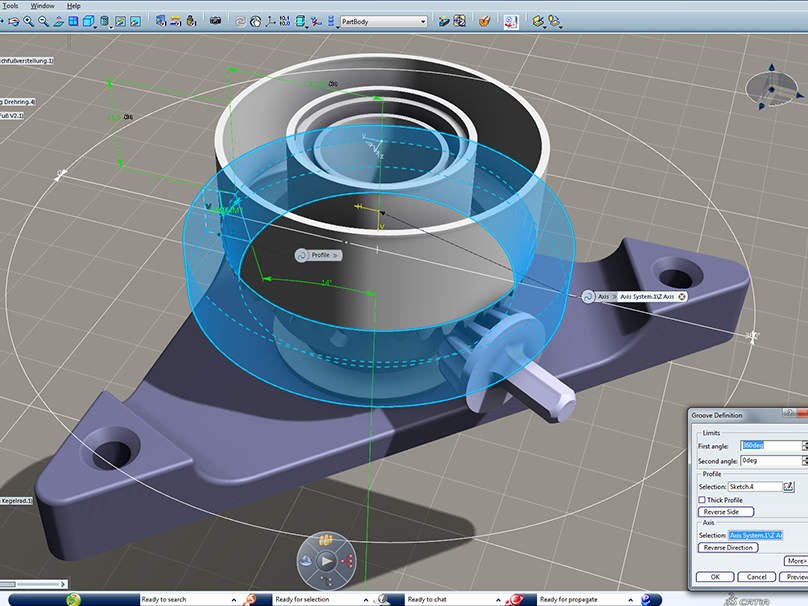The height and width of the screenshot is (606, 808).
Task: Click the Profile badge in the viewport
Action: [319, 255]
